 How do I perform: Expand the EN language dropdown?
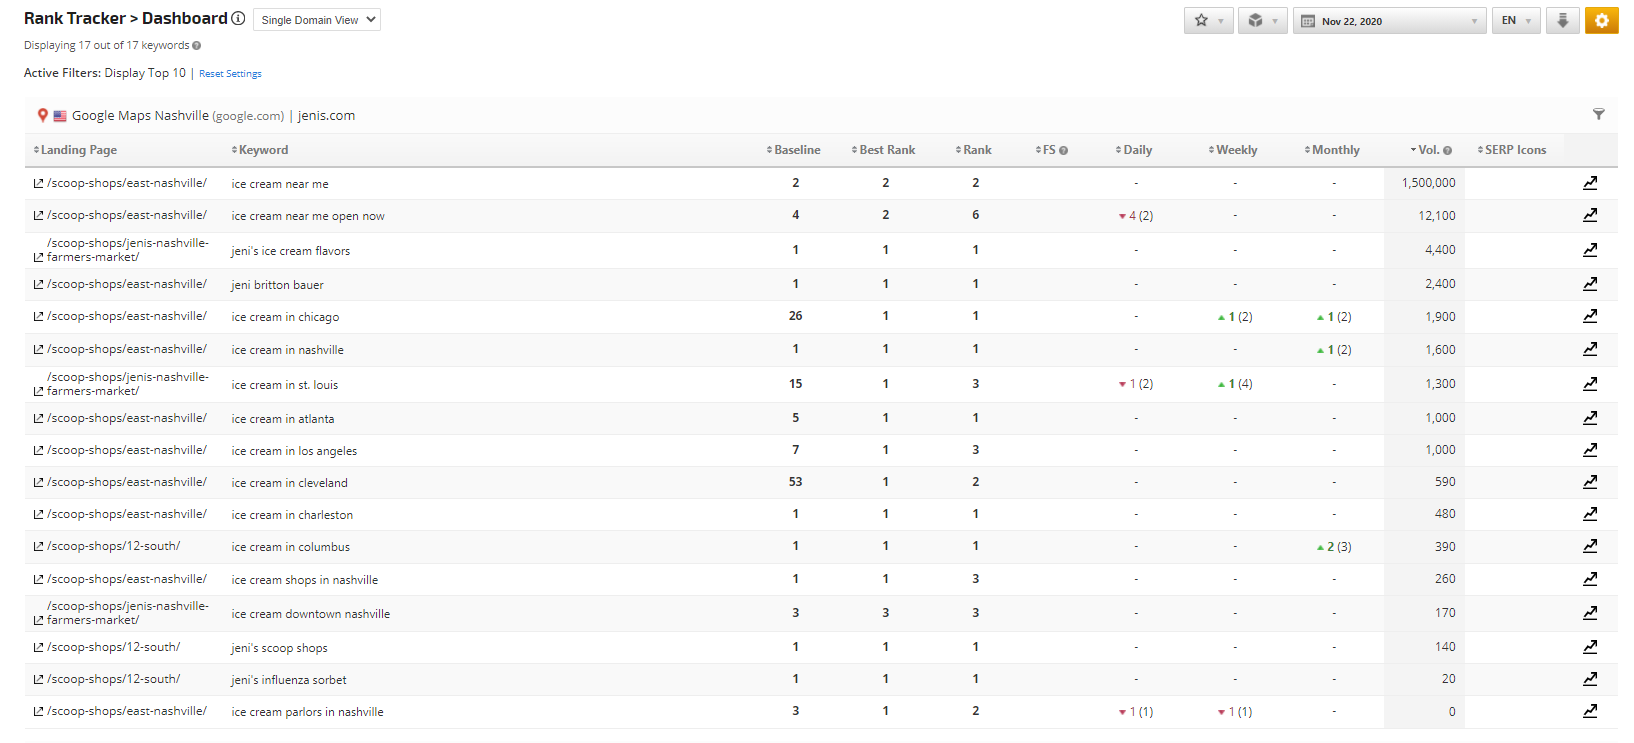coord(1515,21)
